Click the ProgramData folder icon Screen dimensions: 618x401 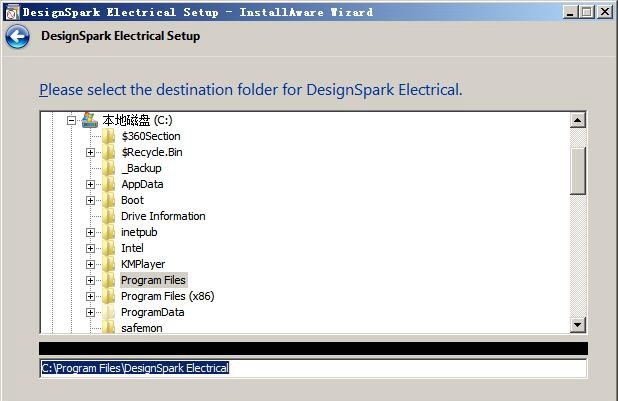point(108,312)
